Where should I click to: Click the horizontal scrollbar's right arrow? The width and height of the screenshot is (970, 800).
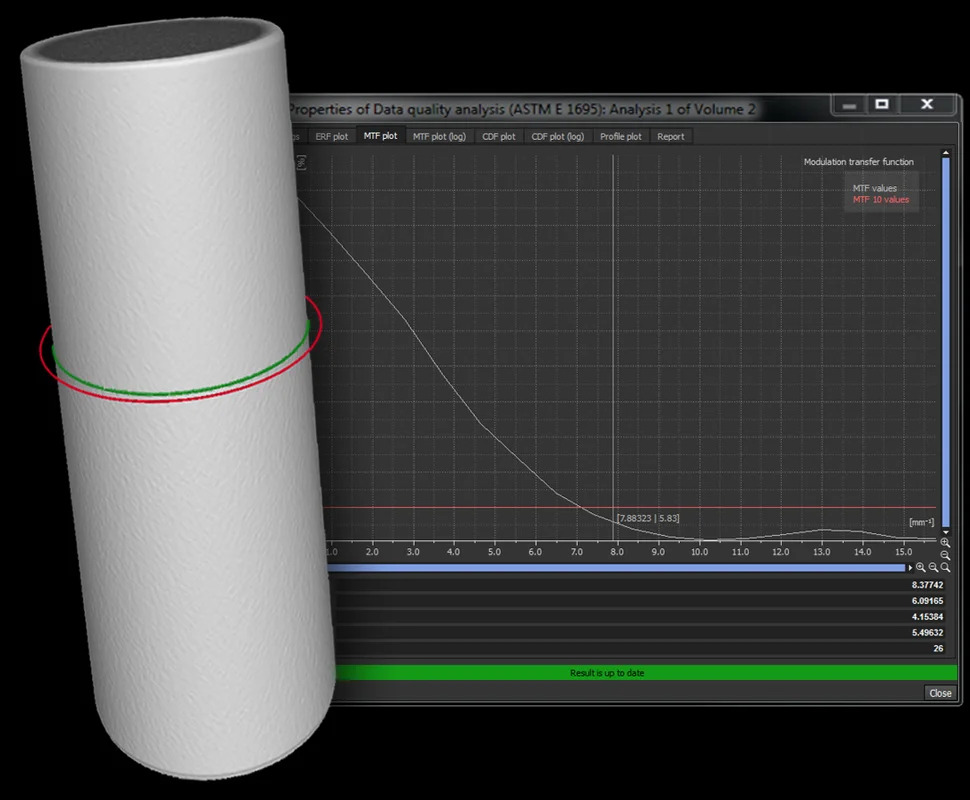(909, 567)
